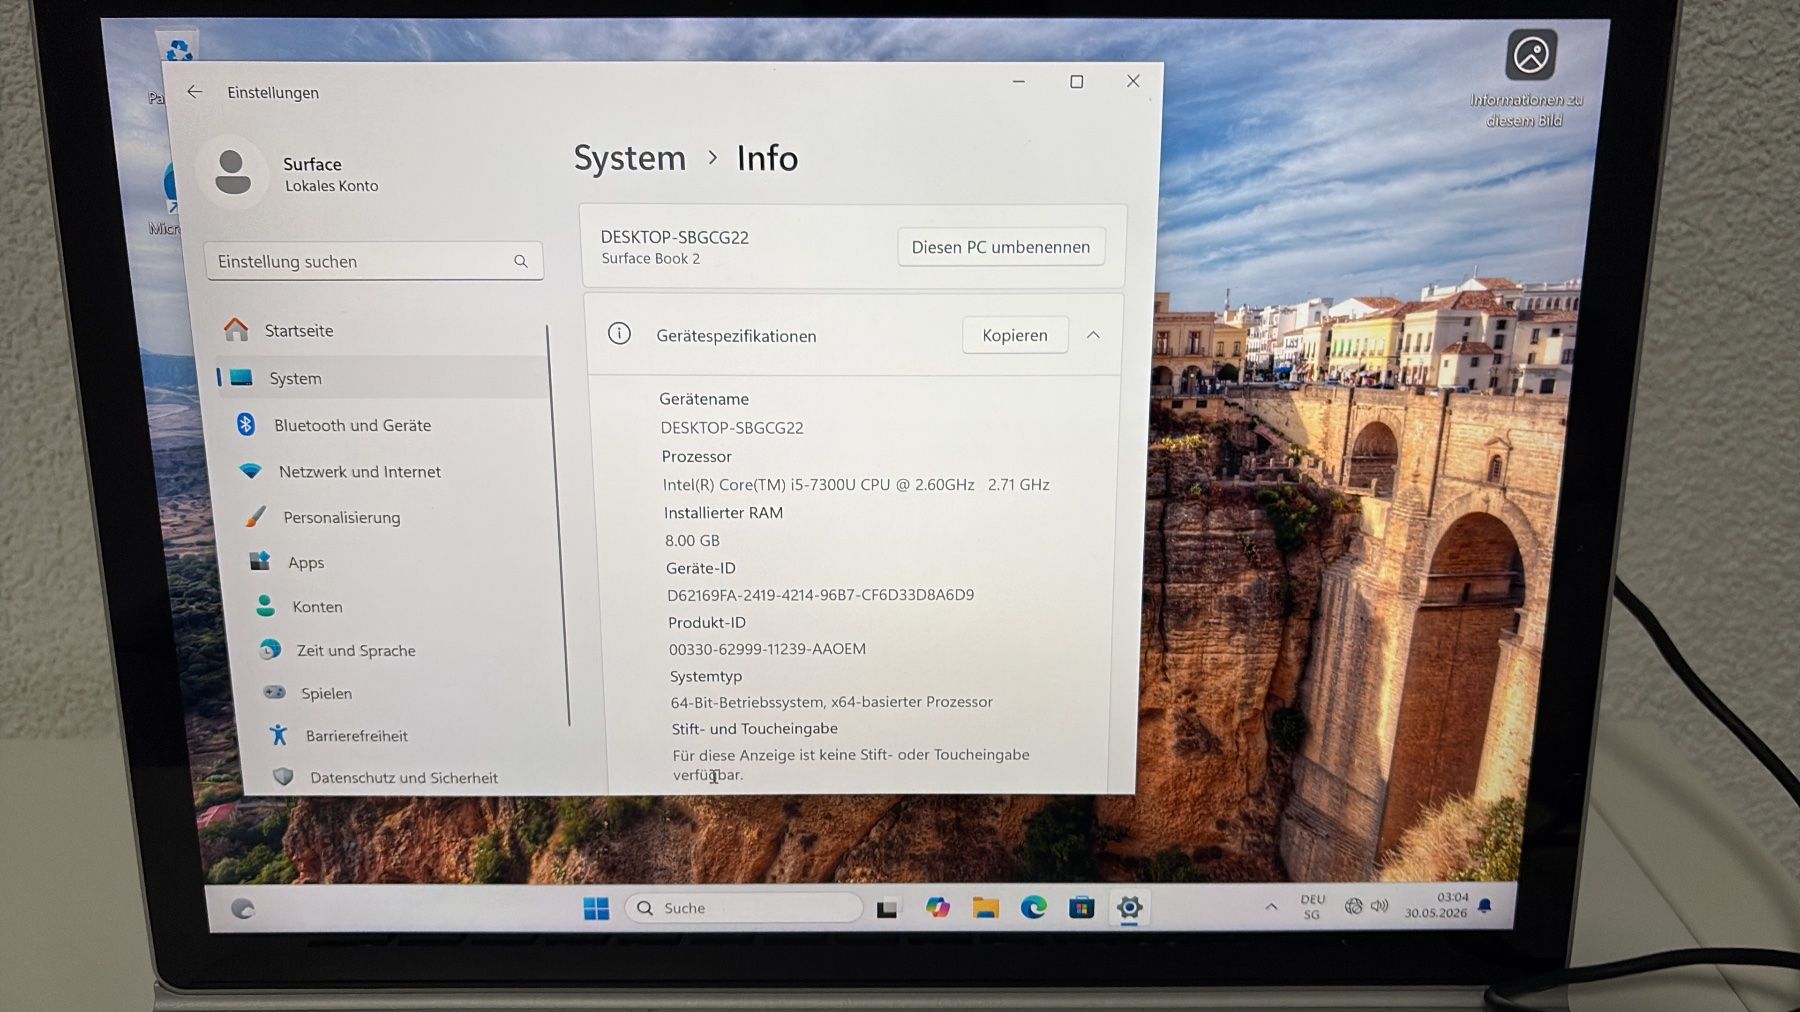
Task: Click the Surface account avatar
Action: coord(233,172)
